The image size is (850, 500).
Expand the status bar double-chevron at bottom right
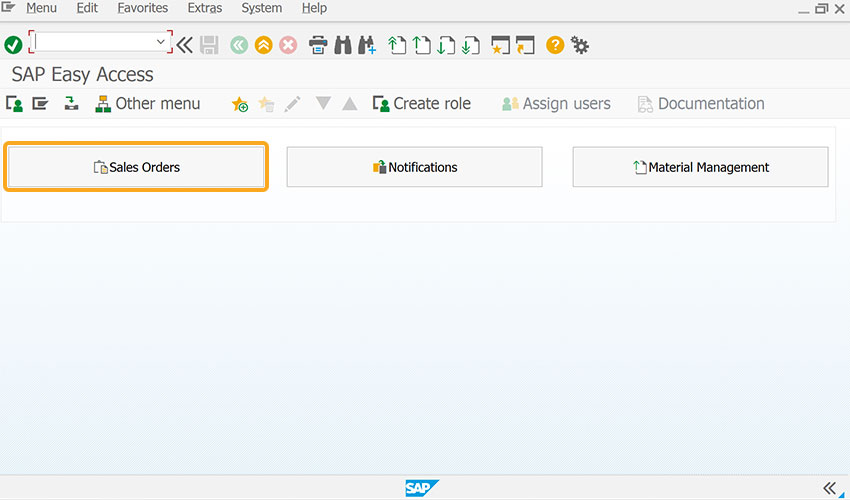coord(829,488)
